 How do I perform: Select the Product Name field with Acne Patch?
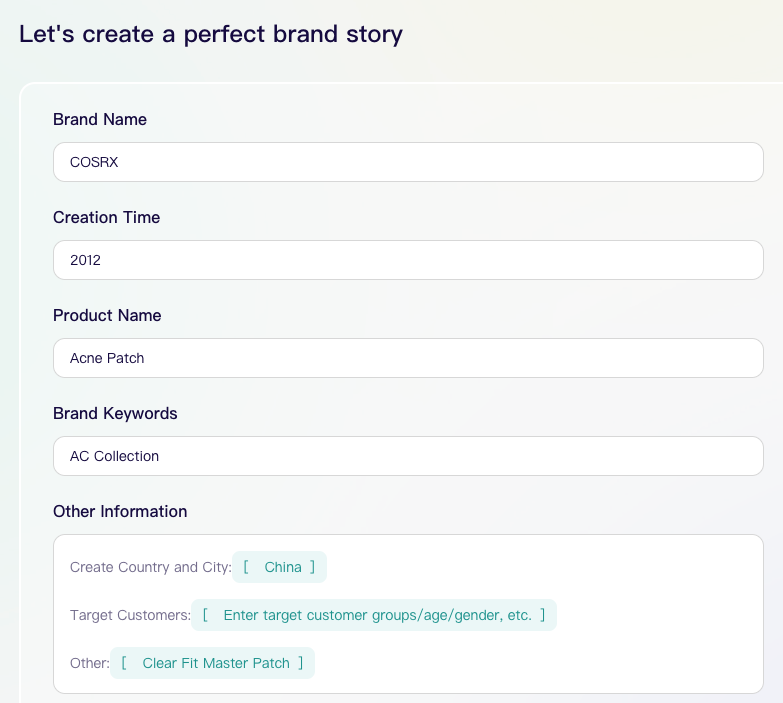(408, 358)
